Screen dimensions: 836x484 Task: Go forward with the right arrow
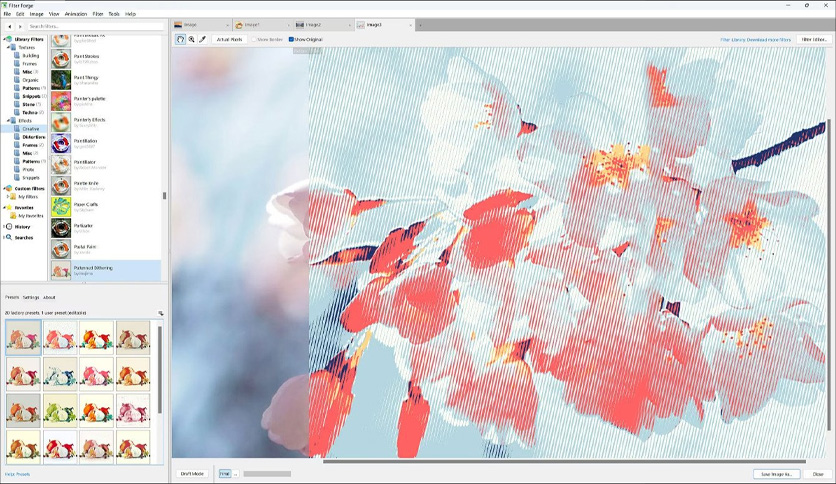[20, 26]
